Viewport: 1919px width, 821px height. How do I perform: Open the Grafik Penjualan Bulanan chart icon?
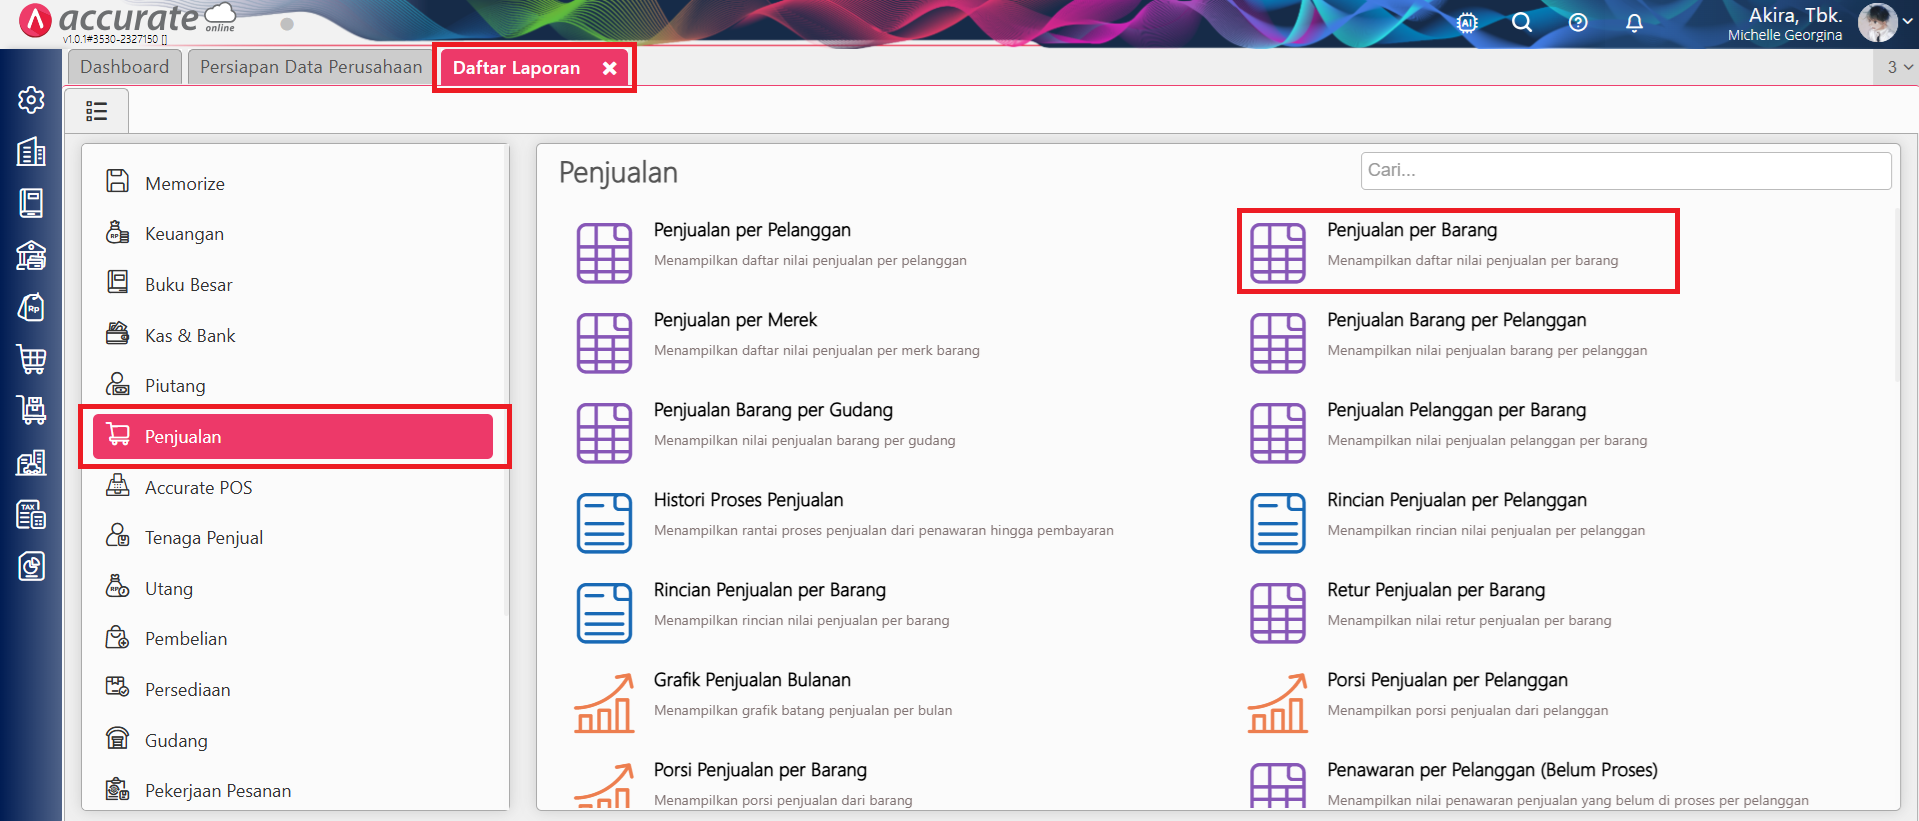pos(604,703)
